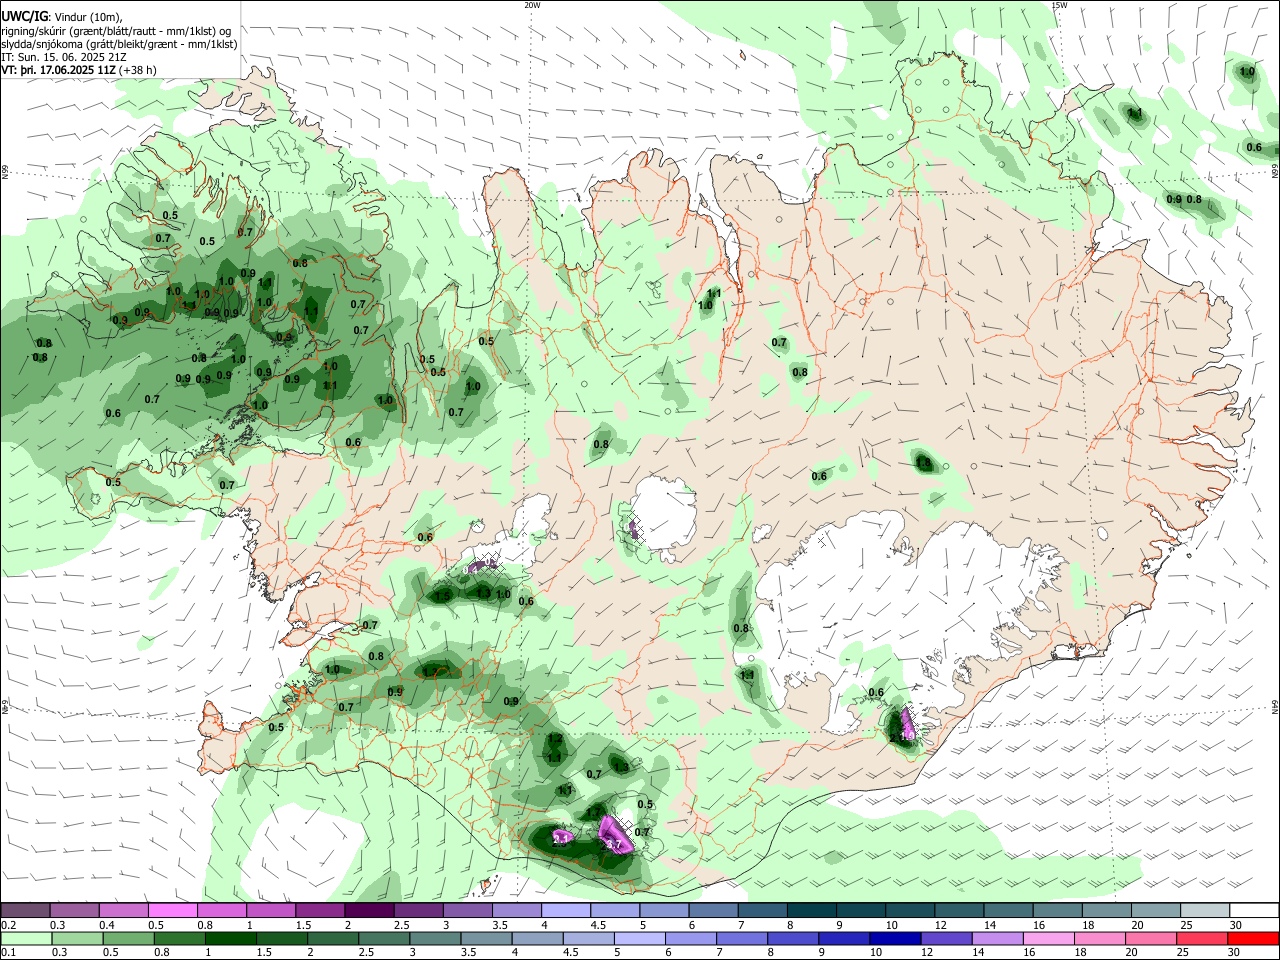Image resolution: width=1280 pixels, height=960 pixels.
Task: Pick the rain legend swatch starting at 1.5
Action: click(x=281, y=938)
